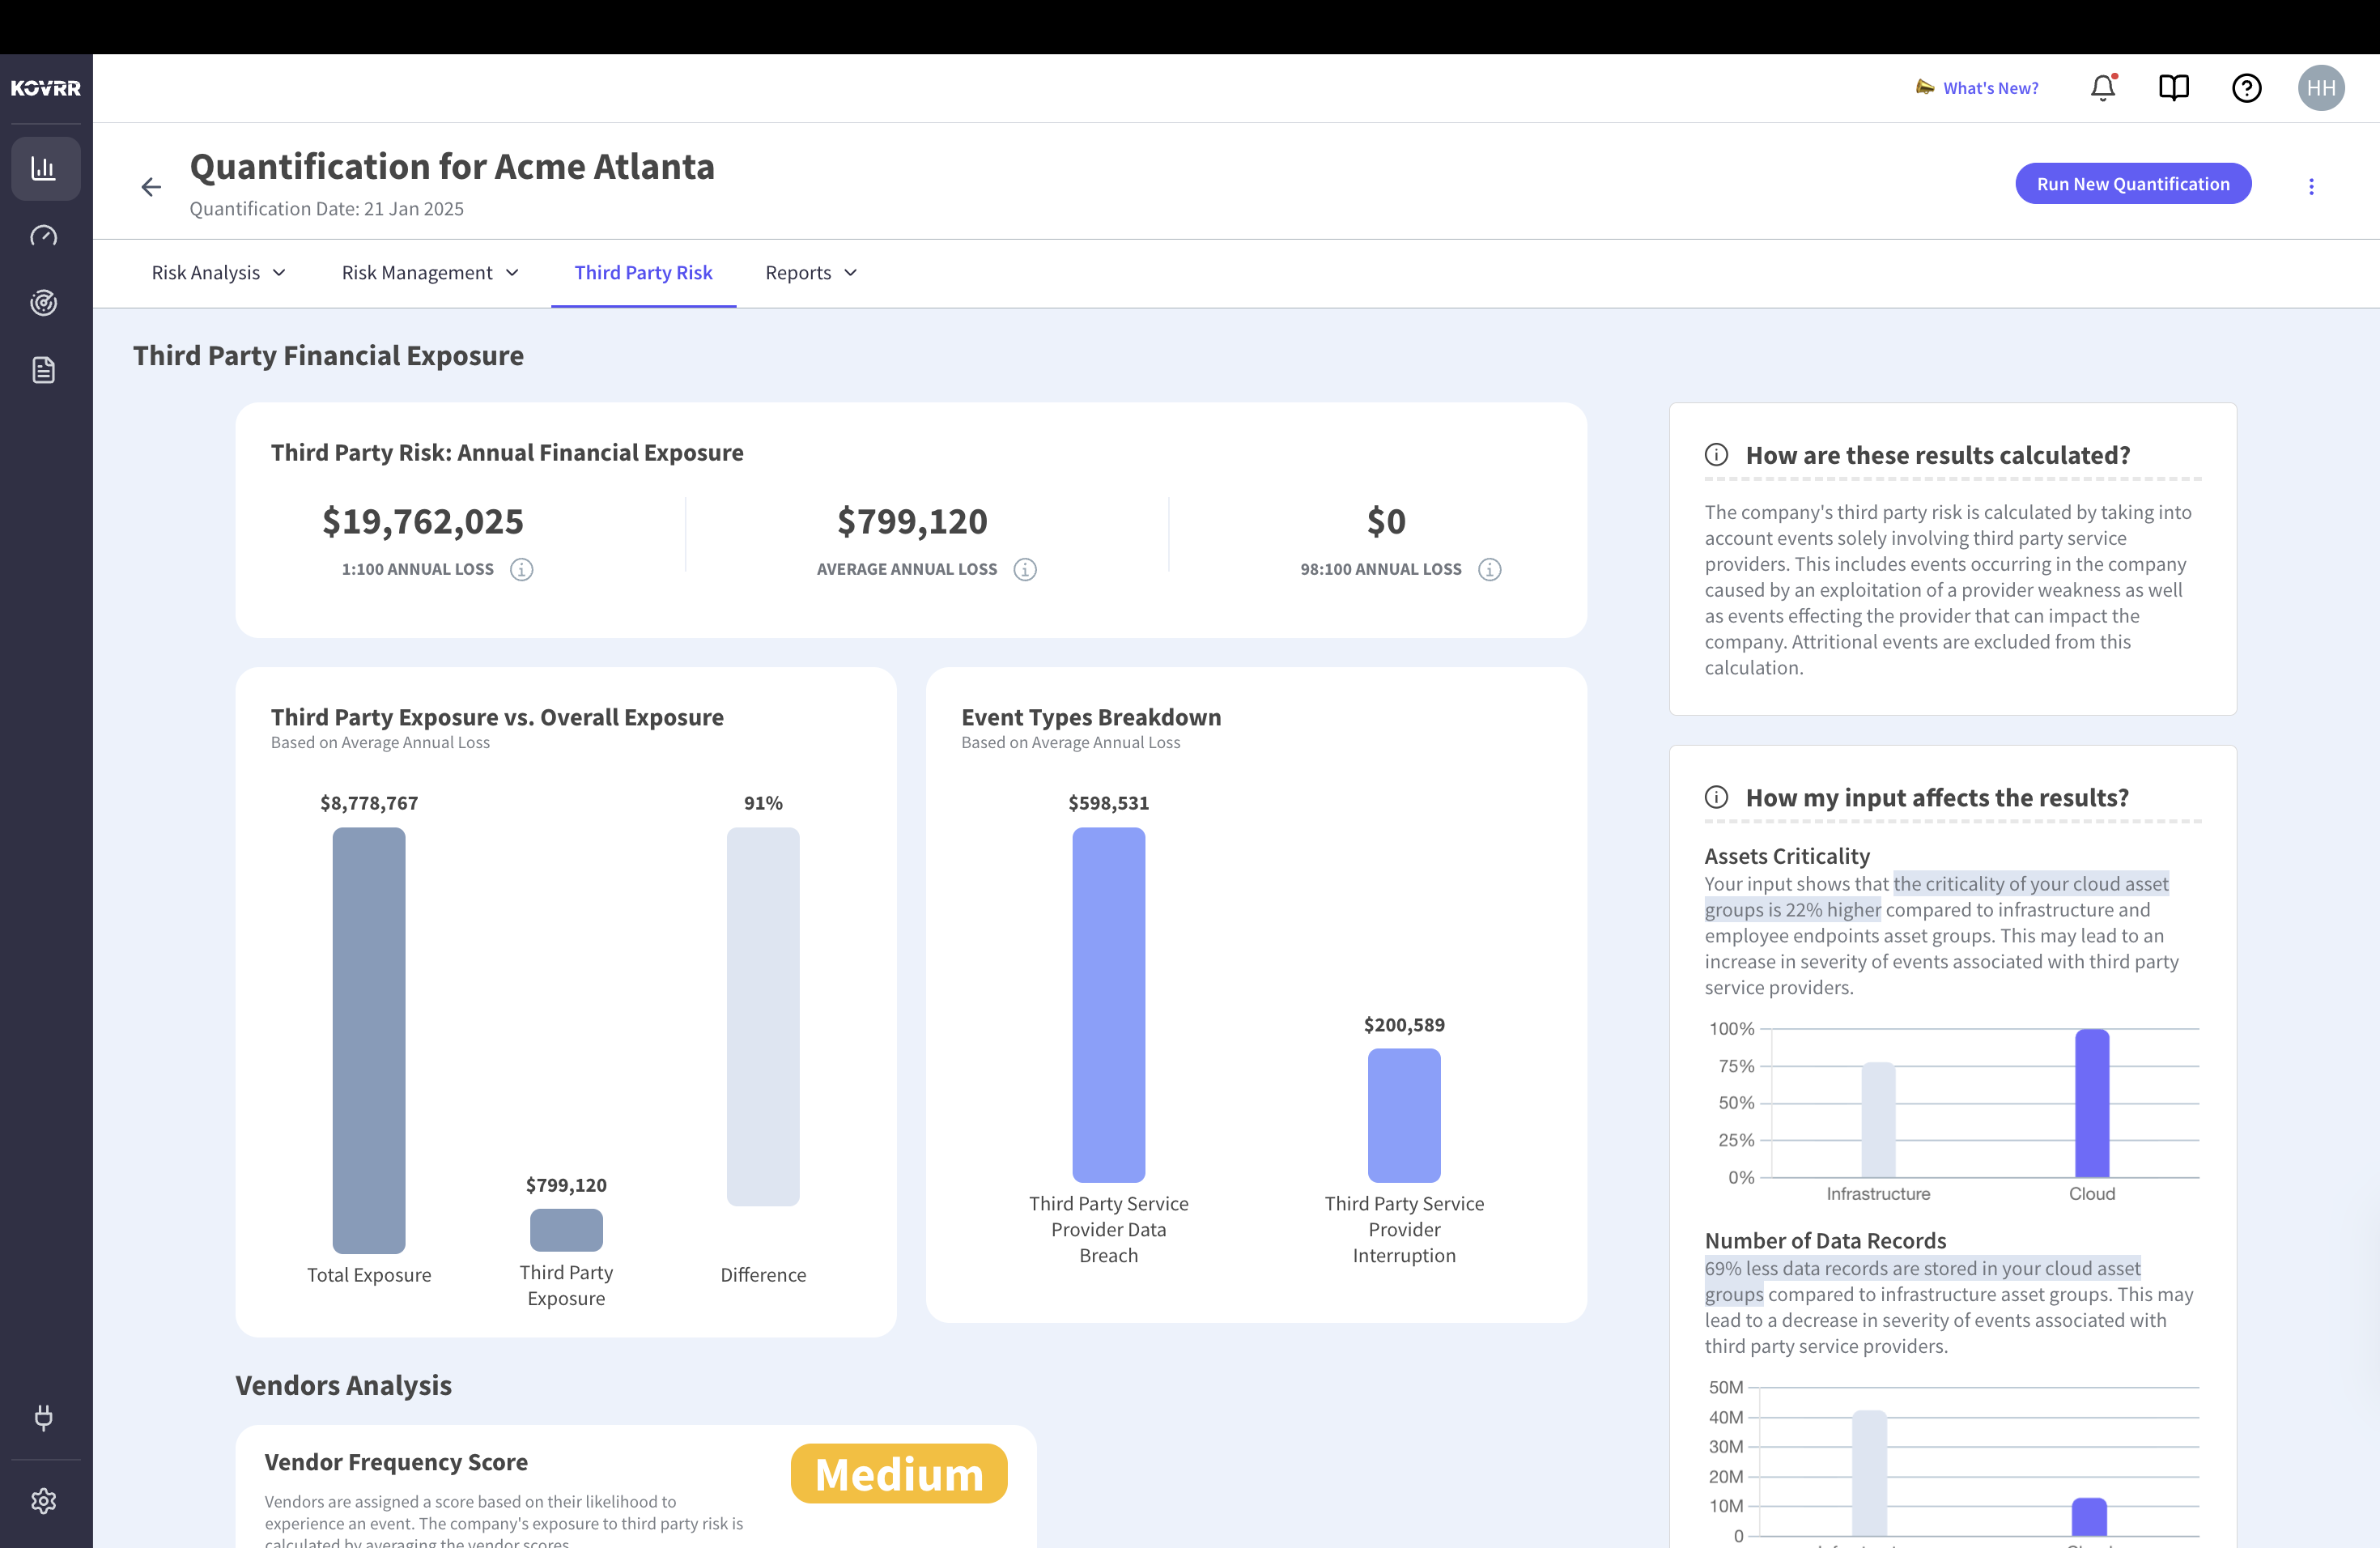This screenshot has width=2380, height=1548.
Task: Click the Cloud bar in Assets Criticality chart
Action: (2092, 1103)
